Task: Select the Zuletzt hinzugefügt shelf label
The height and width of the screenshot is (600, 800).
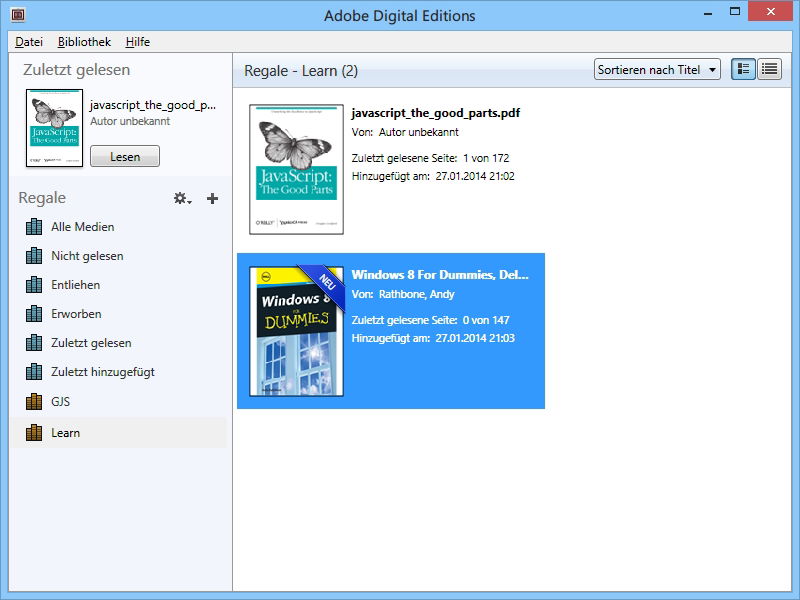Action: (x=103, y=372)
